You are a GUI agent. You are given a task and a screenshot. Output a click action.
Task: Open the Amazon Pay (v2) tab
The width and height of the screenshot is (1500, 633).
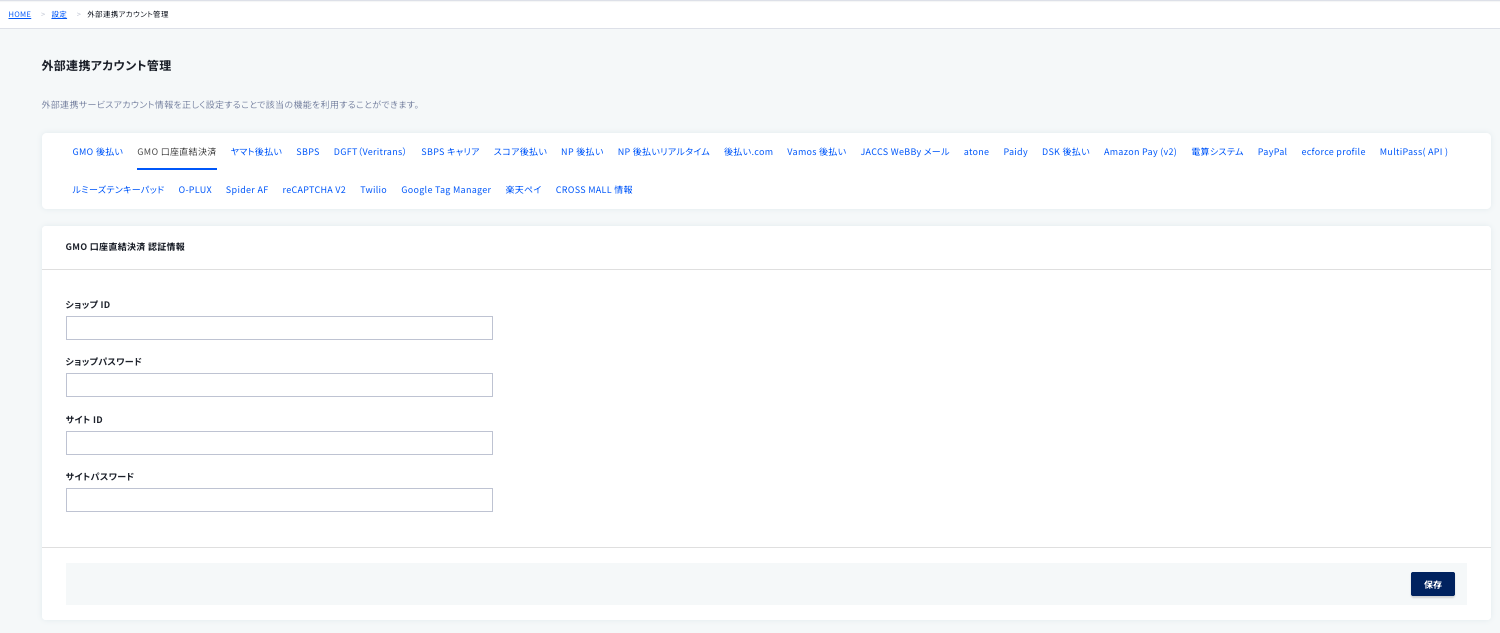click(x=1140, y=152)
